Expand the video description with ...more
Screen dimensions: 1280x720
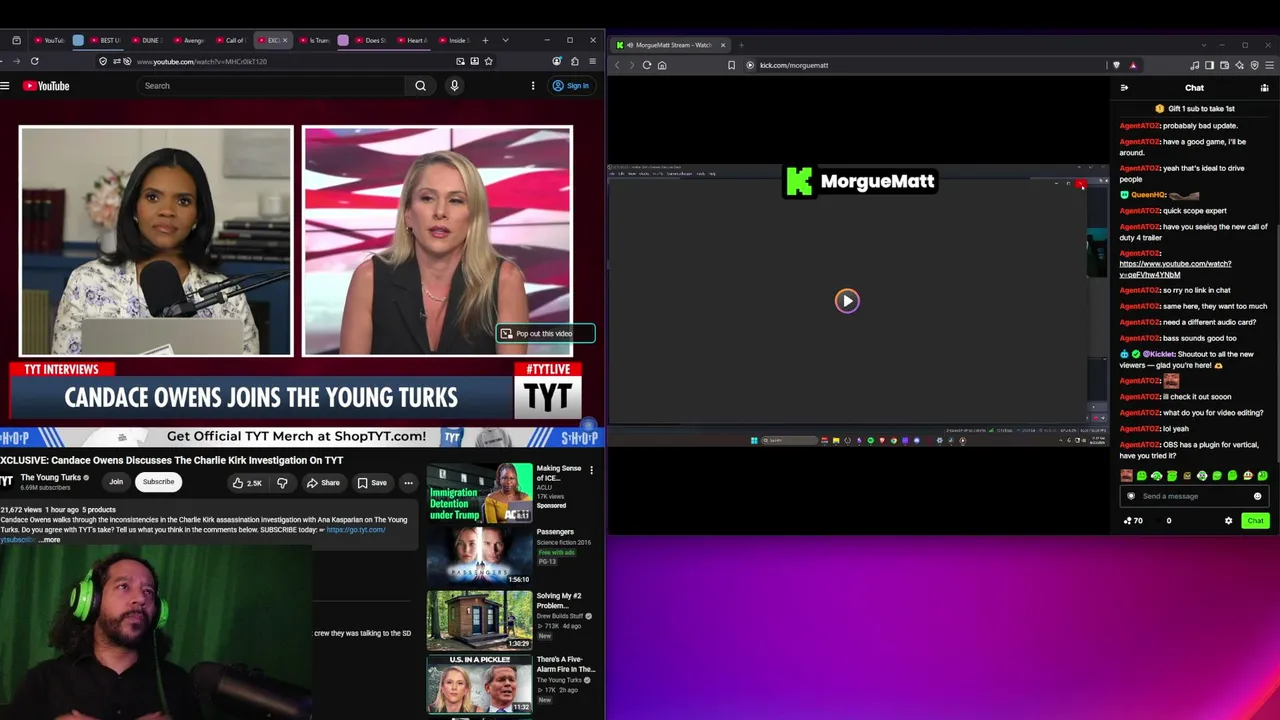click(x=50, y=540)
